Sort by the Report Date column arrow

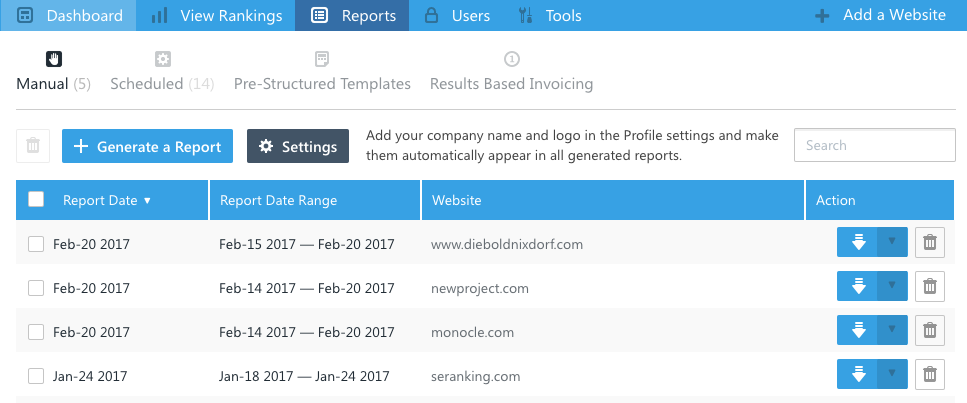[147, 201]
